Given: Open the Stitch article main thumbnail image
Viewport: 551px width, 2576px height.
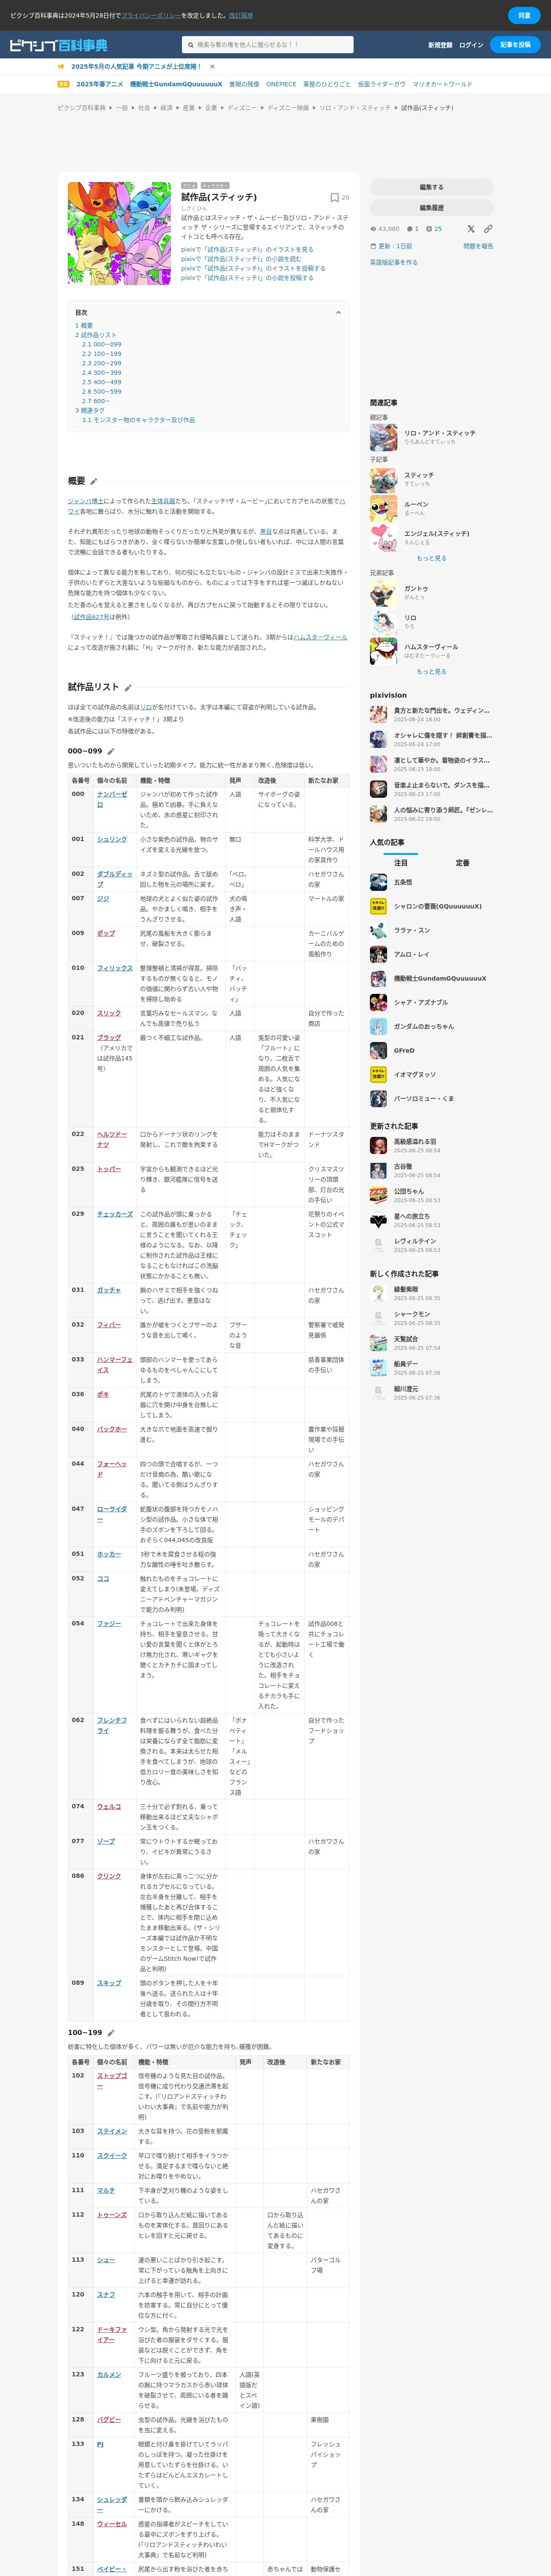Looking at the screenshot, I should 119,233.
